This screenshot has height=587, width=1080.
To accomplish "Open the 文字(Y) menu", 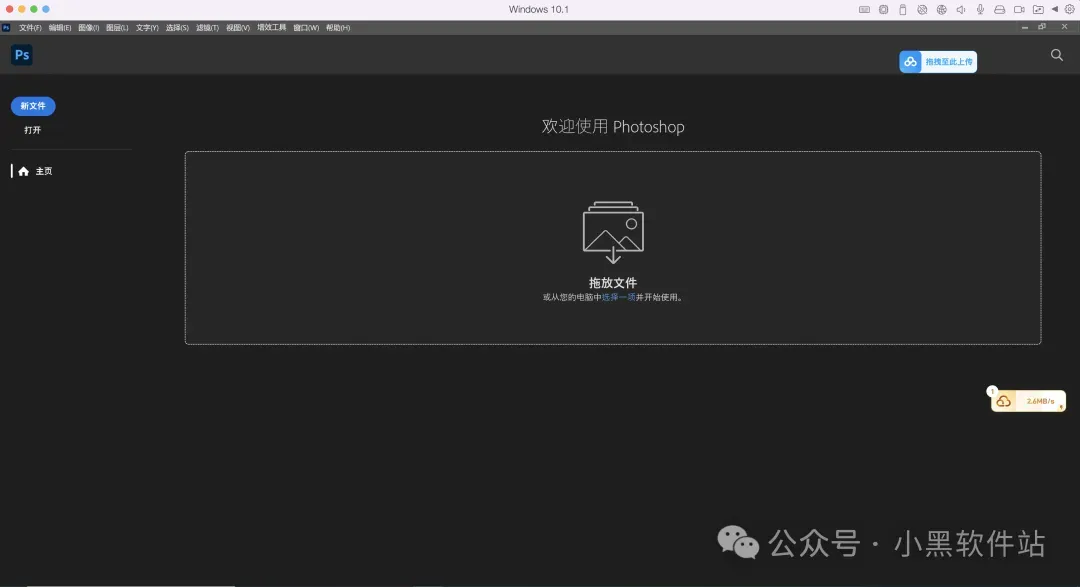I will coord(147,28).
